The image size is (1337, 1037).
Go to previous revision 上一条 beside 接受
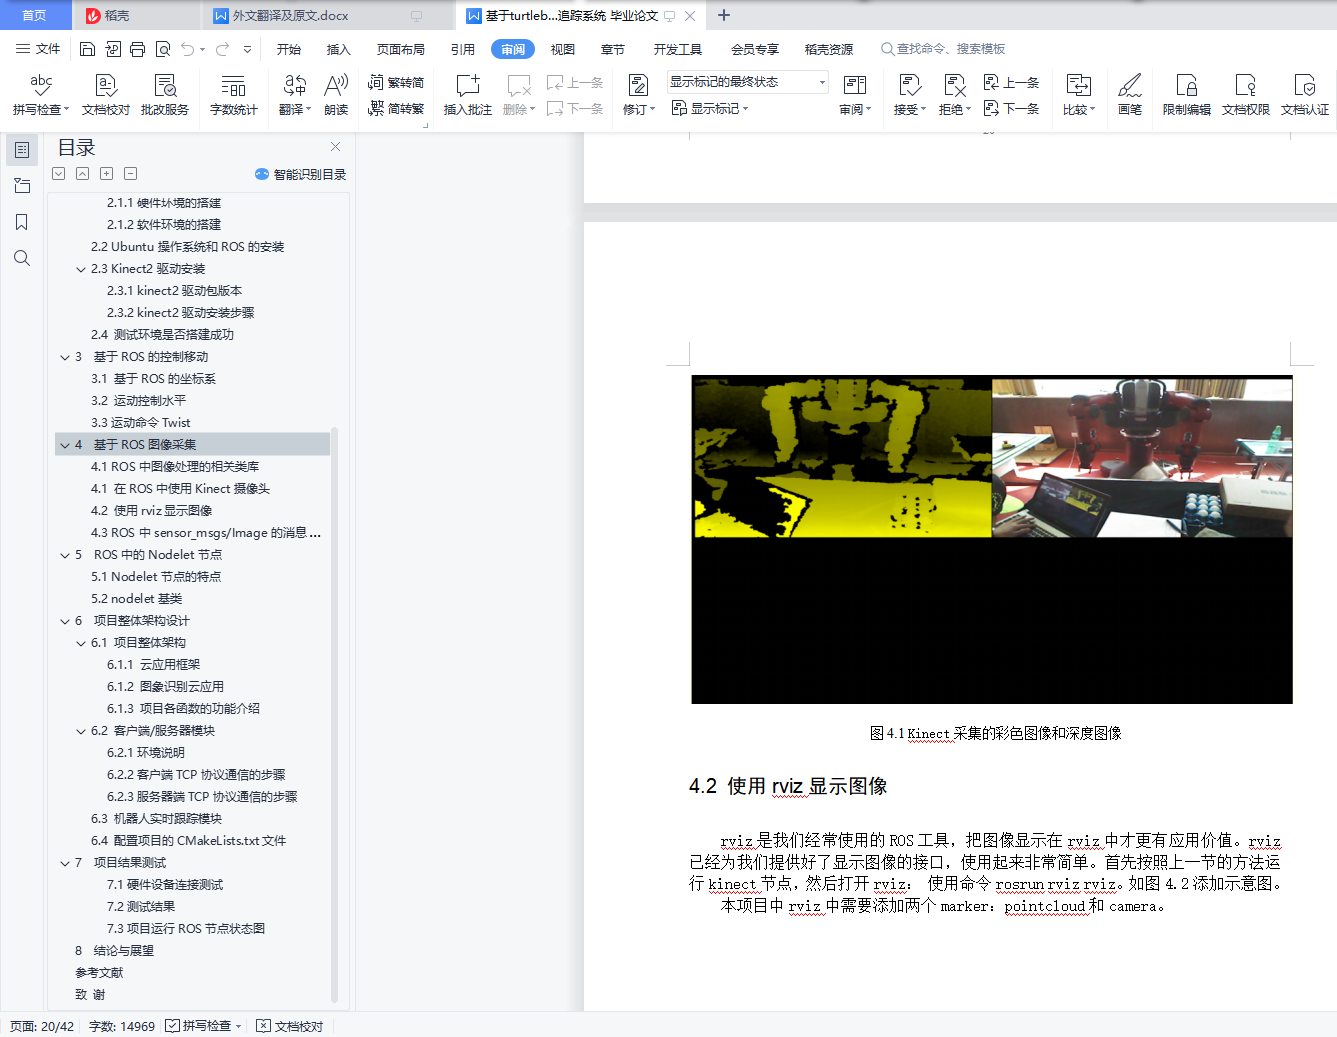(1012, 83)
